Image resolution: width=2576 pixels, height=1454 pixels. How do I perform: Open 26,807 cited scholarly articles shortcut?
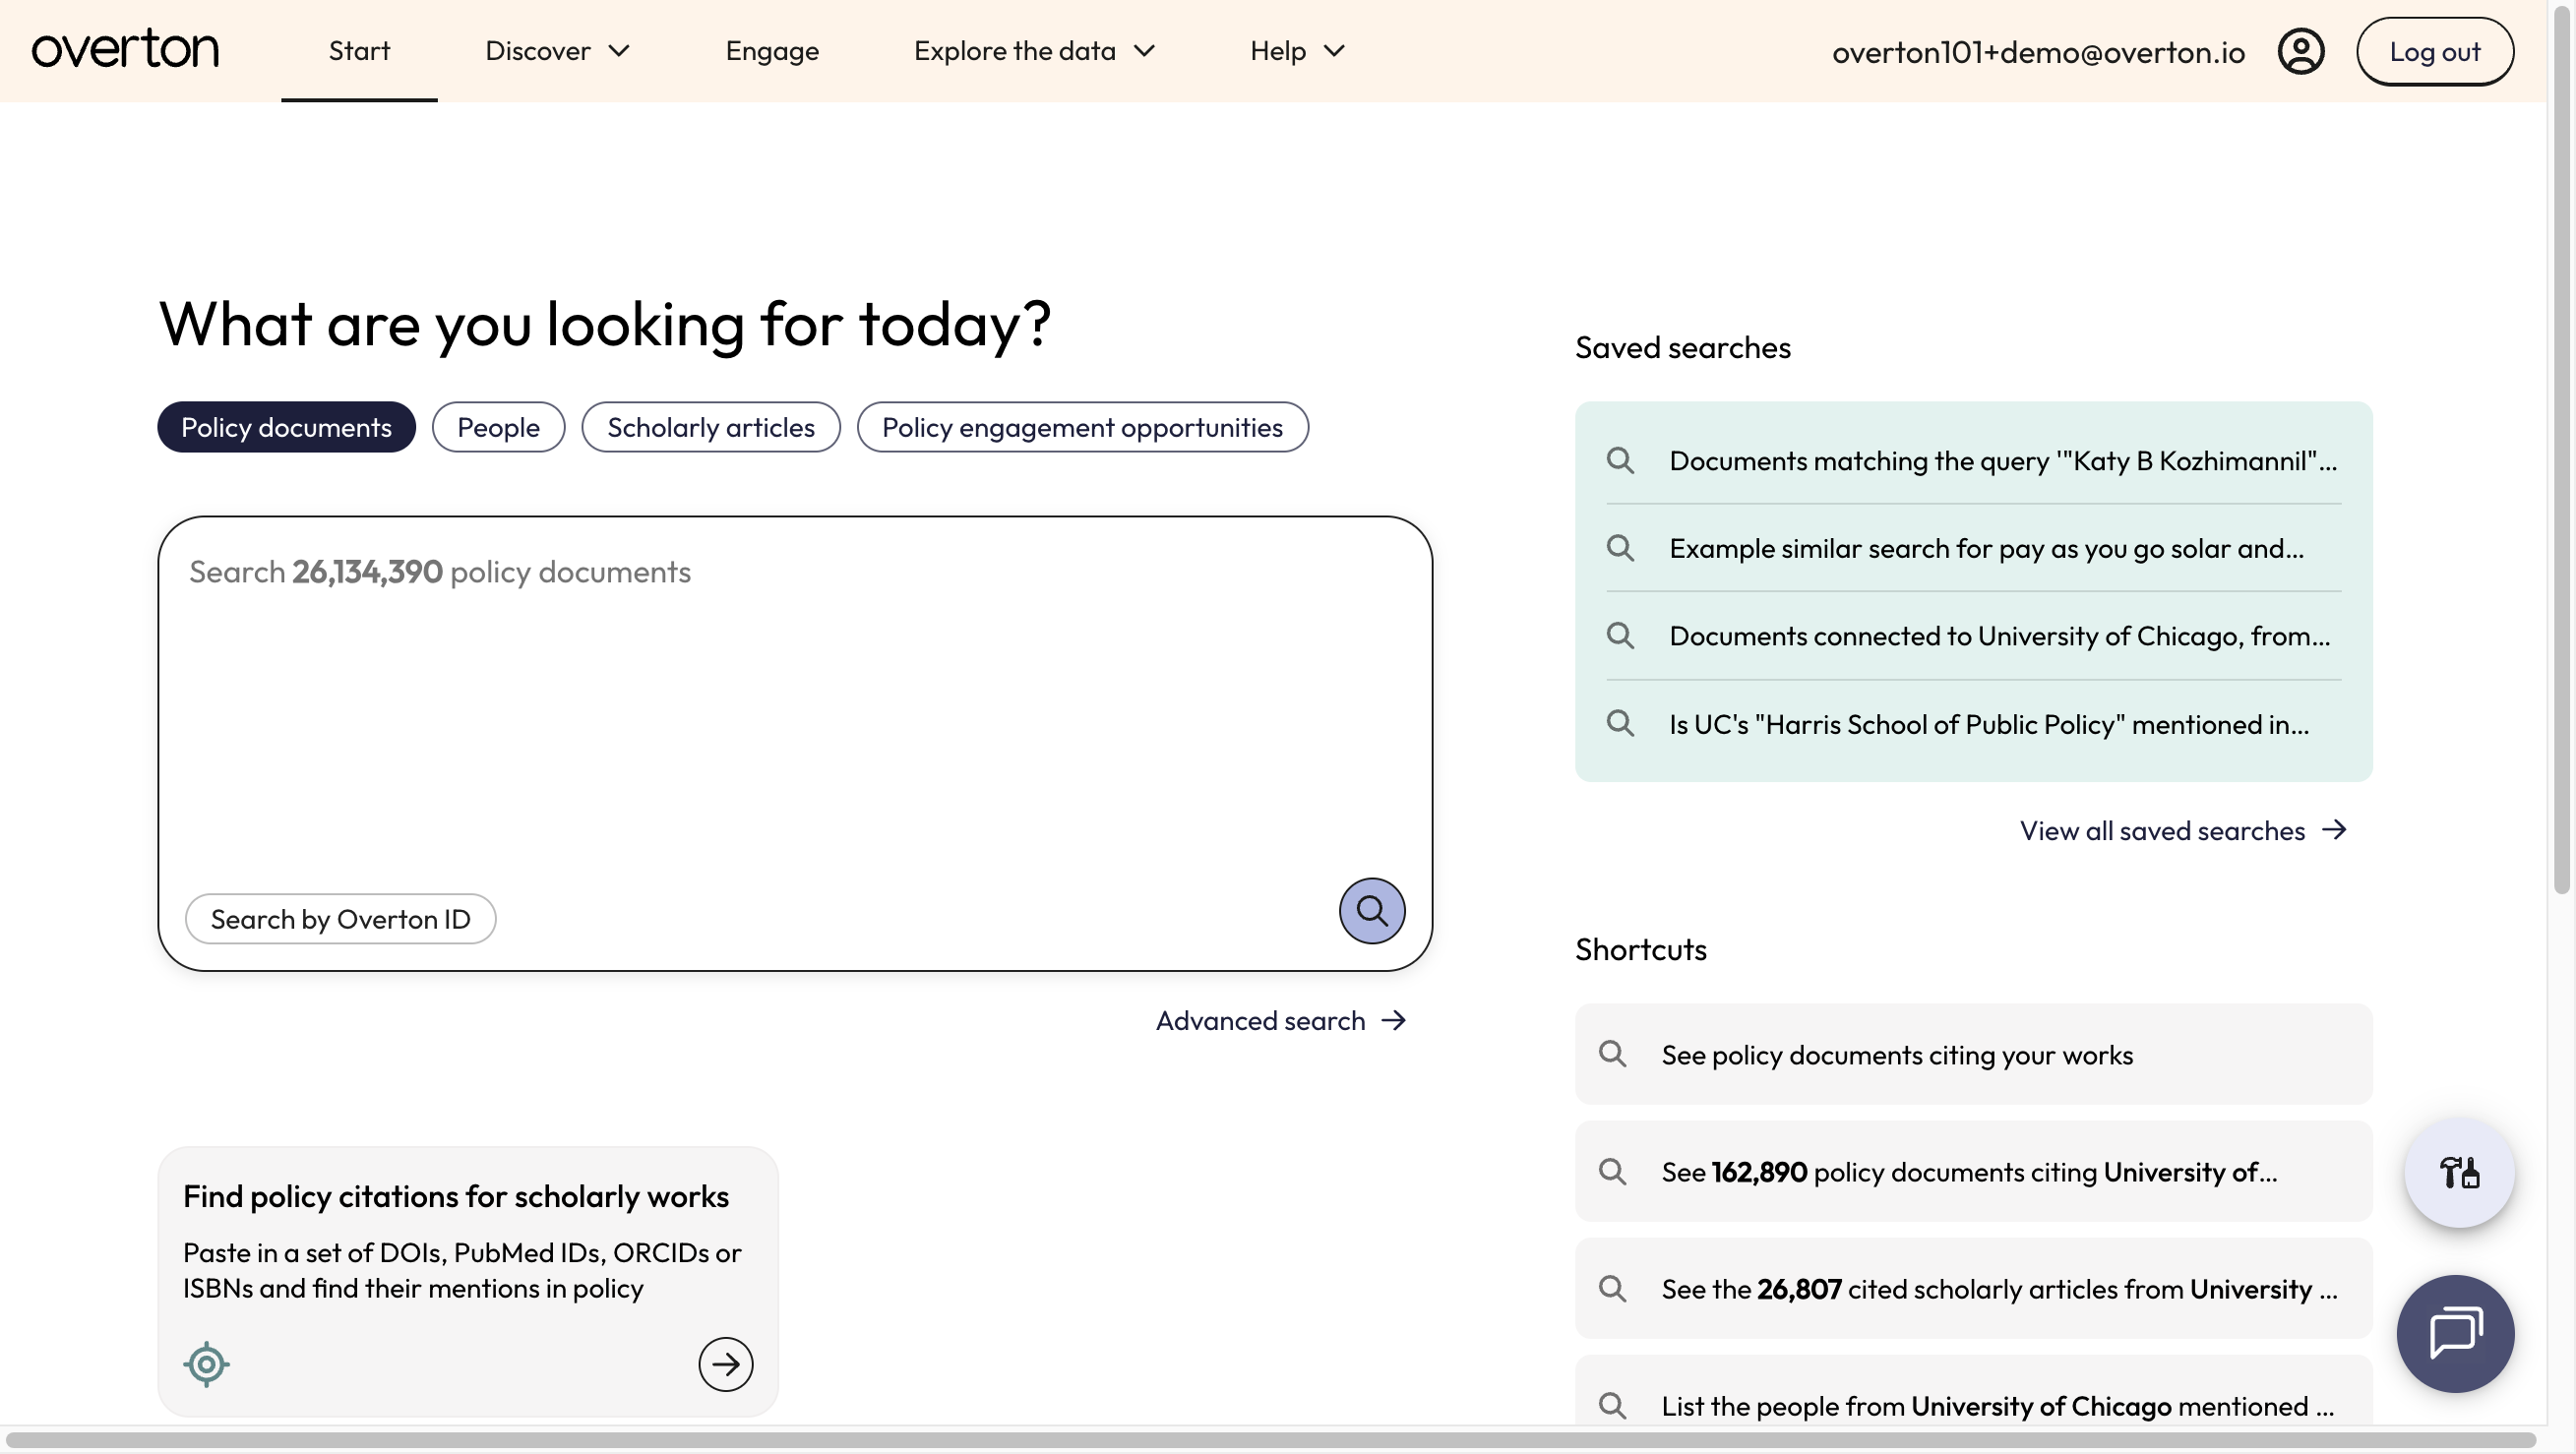point(1973,1288)
